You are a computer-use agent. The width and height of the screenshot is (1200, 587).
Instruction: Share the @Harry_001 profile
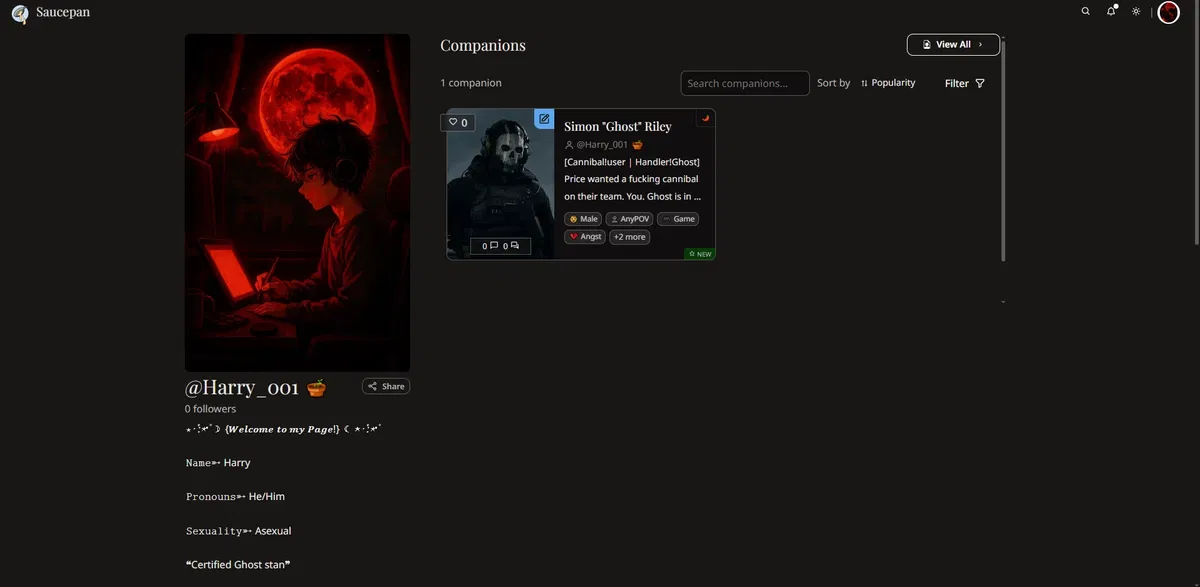pyautogui.click(x=386, y=386)
